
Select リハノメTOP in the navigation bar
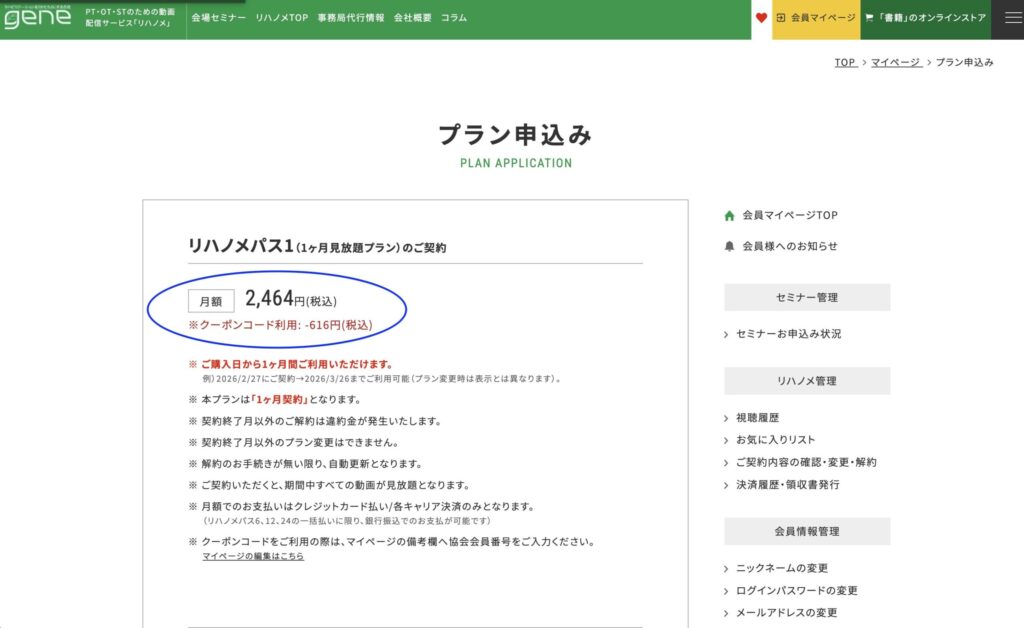(x=281, y=18)
